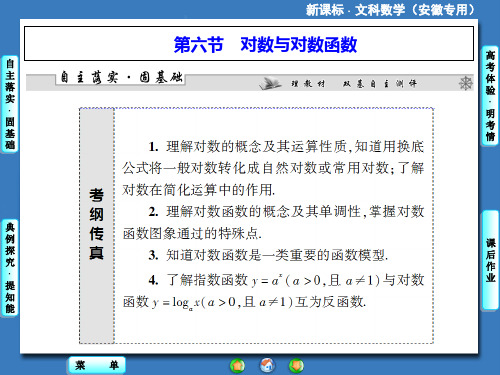Click item 2 text 理解对数函数的概念及其单调性

click(x=263, y=212)
